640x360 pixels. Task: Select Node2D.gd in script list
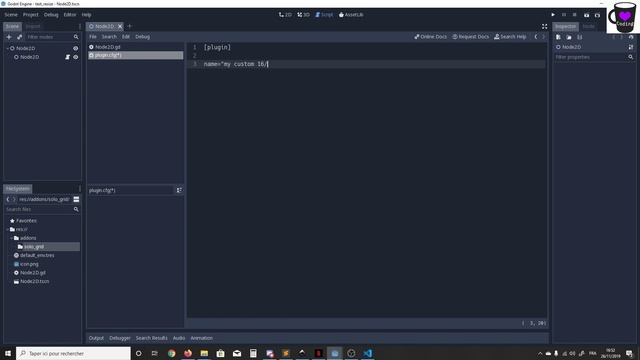tap(136, 47)
